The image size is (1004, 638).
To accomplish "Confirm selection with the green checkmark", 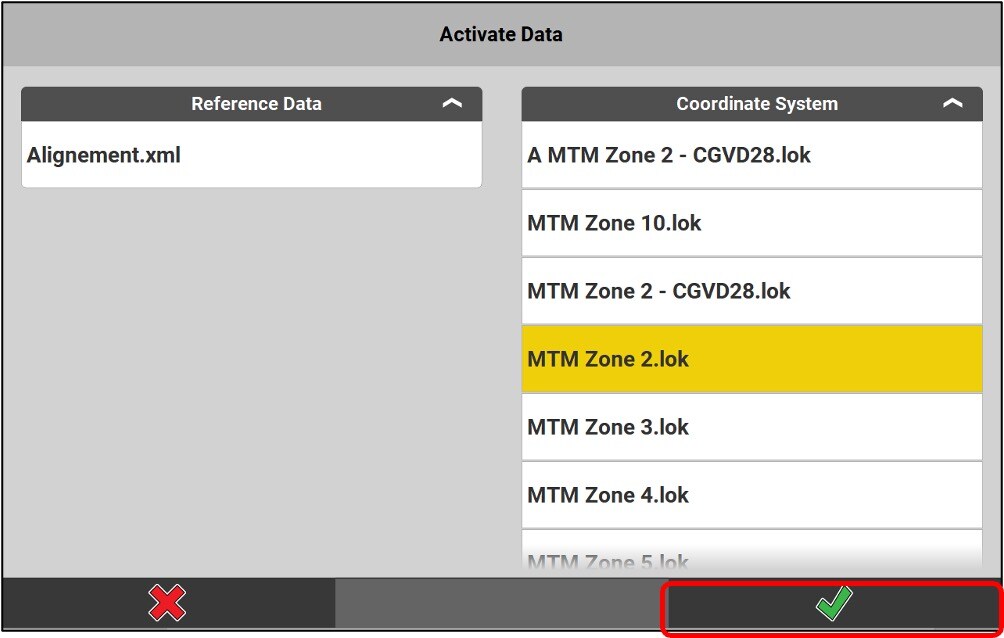I will click(833, 604).
